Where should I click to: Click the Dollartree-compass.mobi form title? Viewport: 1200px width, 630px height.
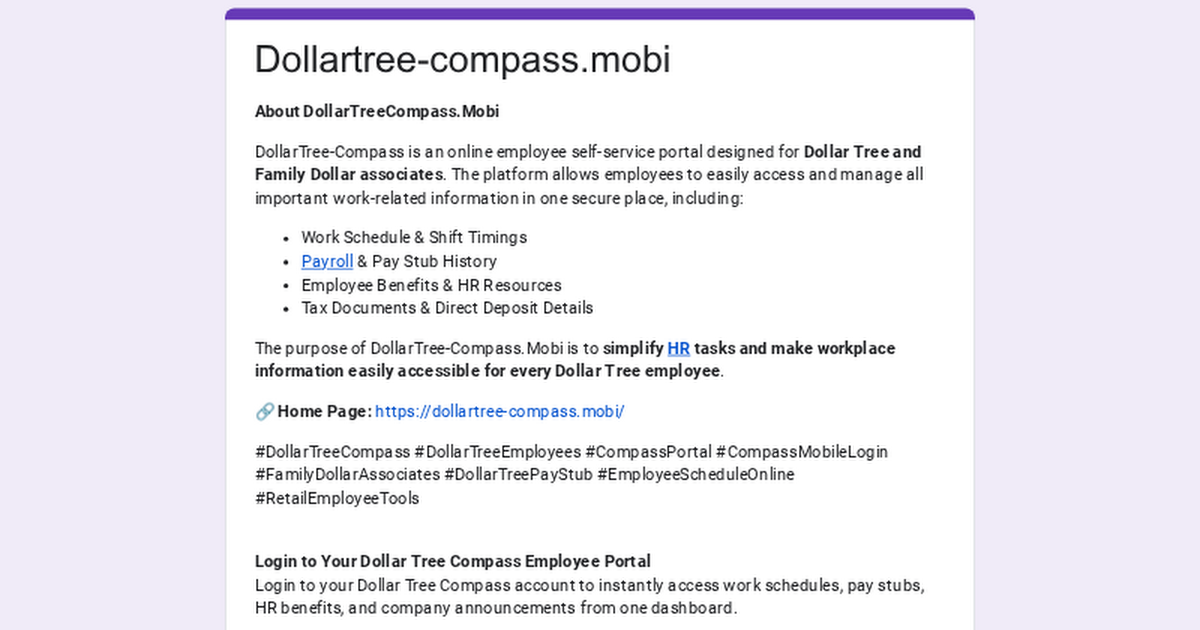pyautogui.click(x=462, y=59)
